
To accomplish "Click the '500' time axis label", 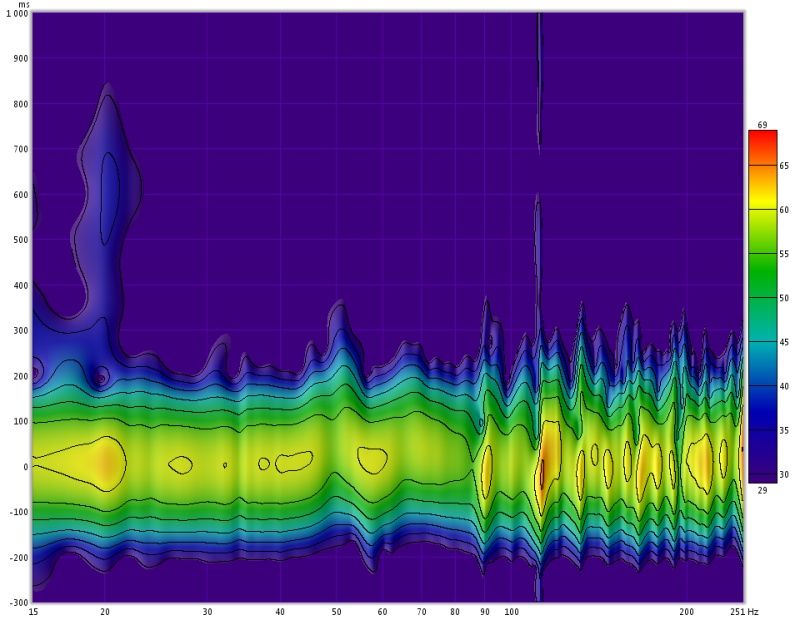I will [21, 240].
